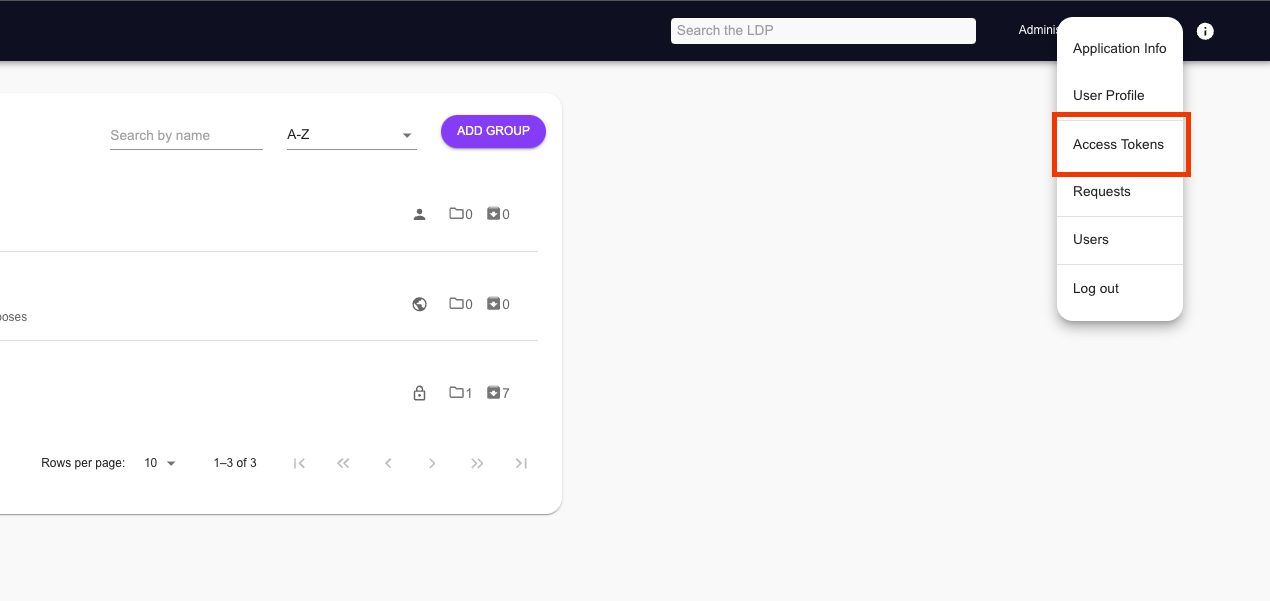
Task: Choose Access Tokens from the menu
Action: click(x=1118, y=144)
